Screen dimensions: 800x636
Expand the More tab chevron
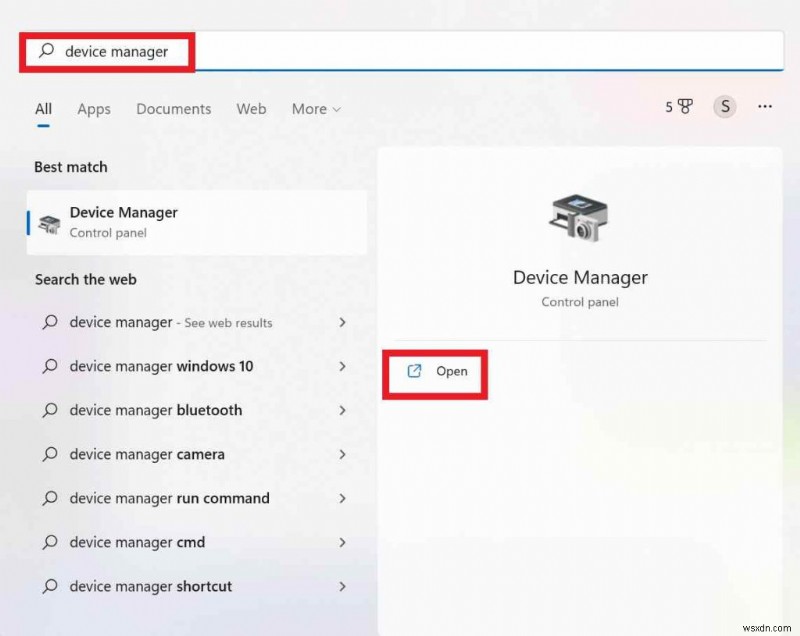pos(335,110)
